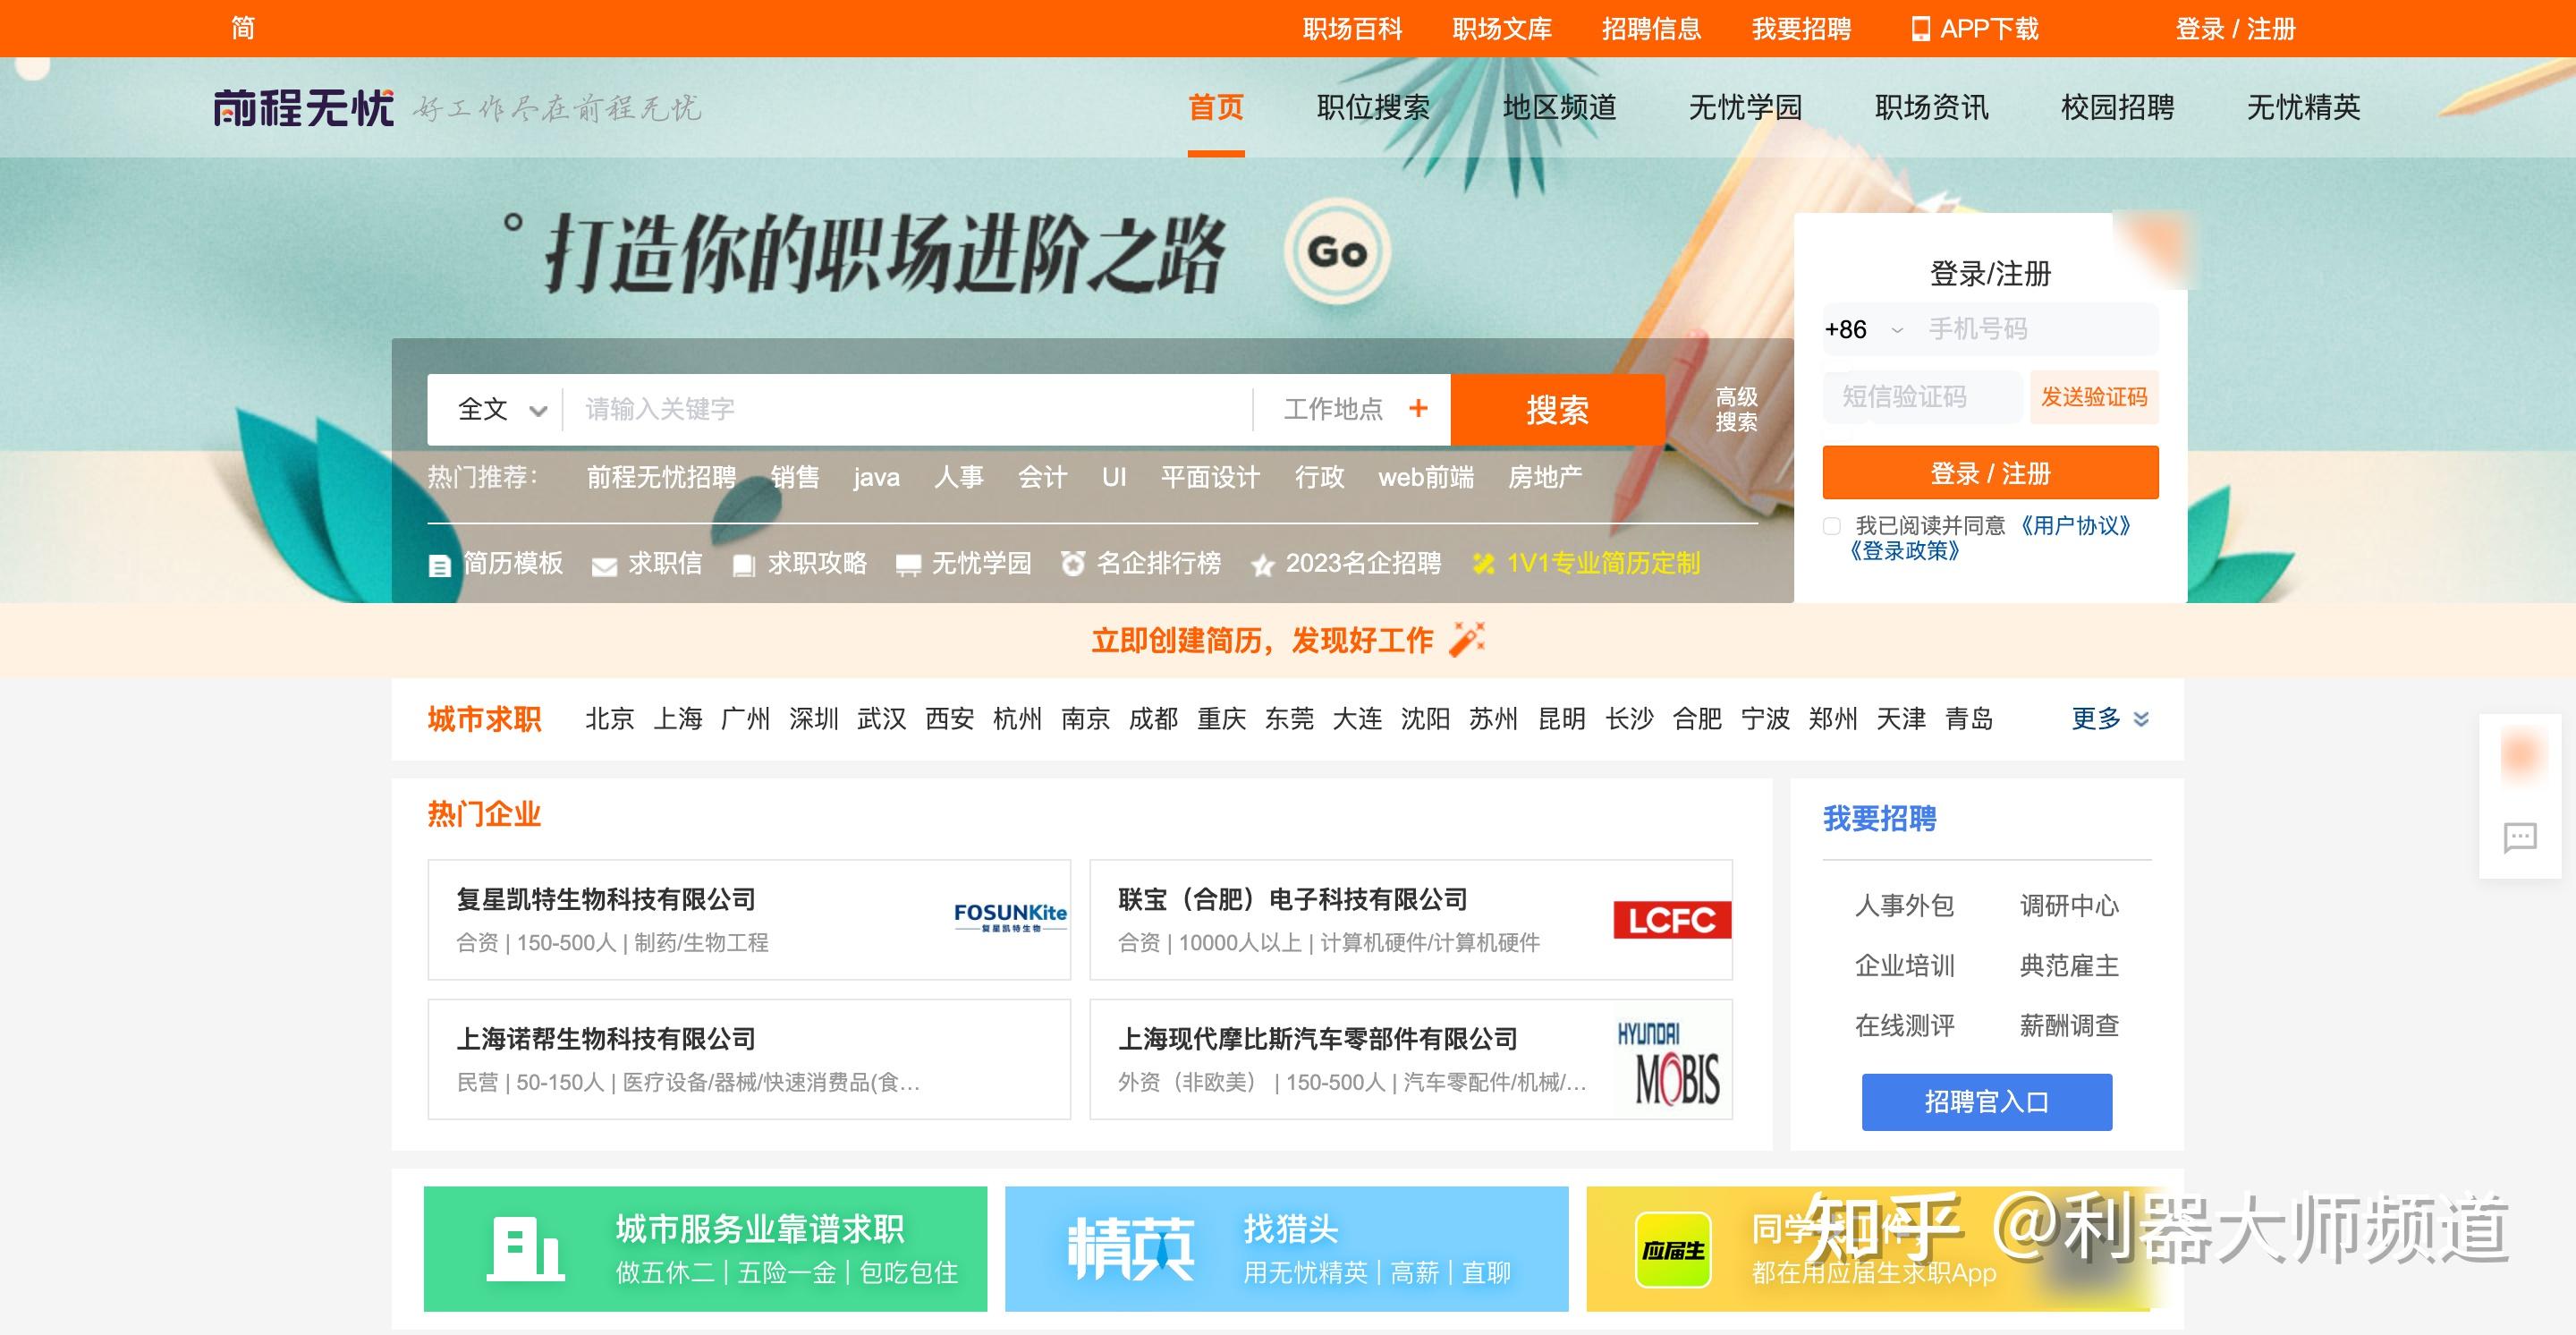The image size is (2576, 1335).
Task: Open the 《登录政策》 link
Action: point(1903,551)
